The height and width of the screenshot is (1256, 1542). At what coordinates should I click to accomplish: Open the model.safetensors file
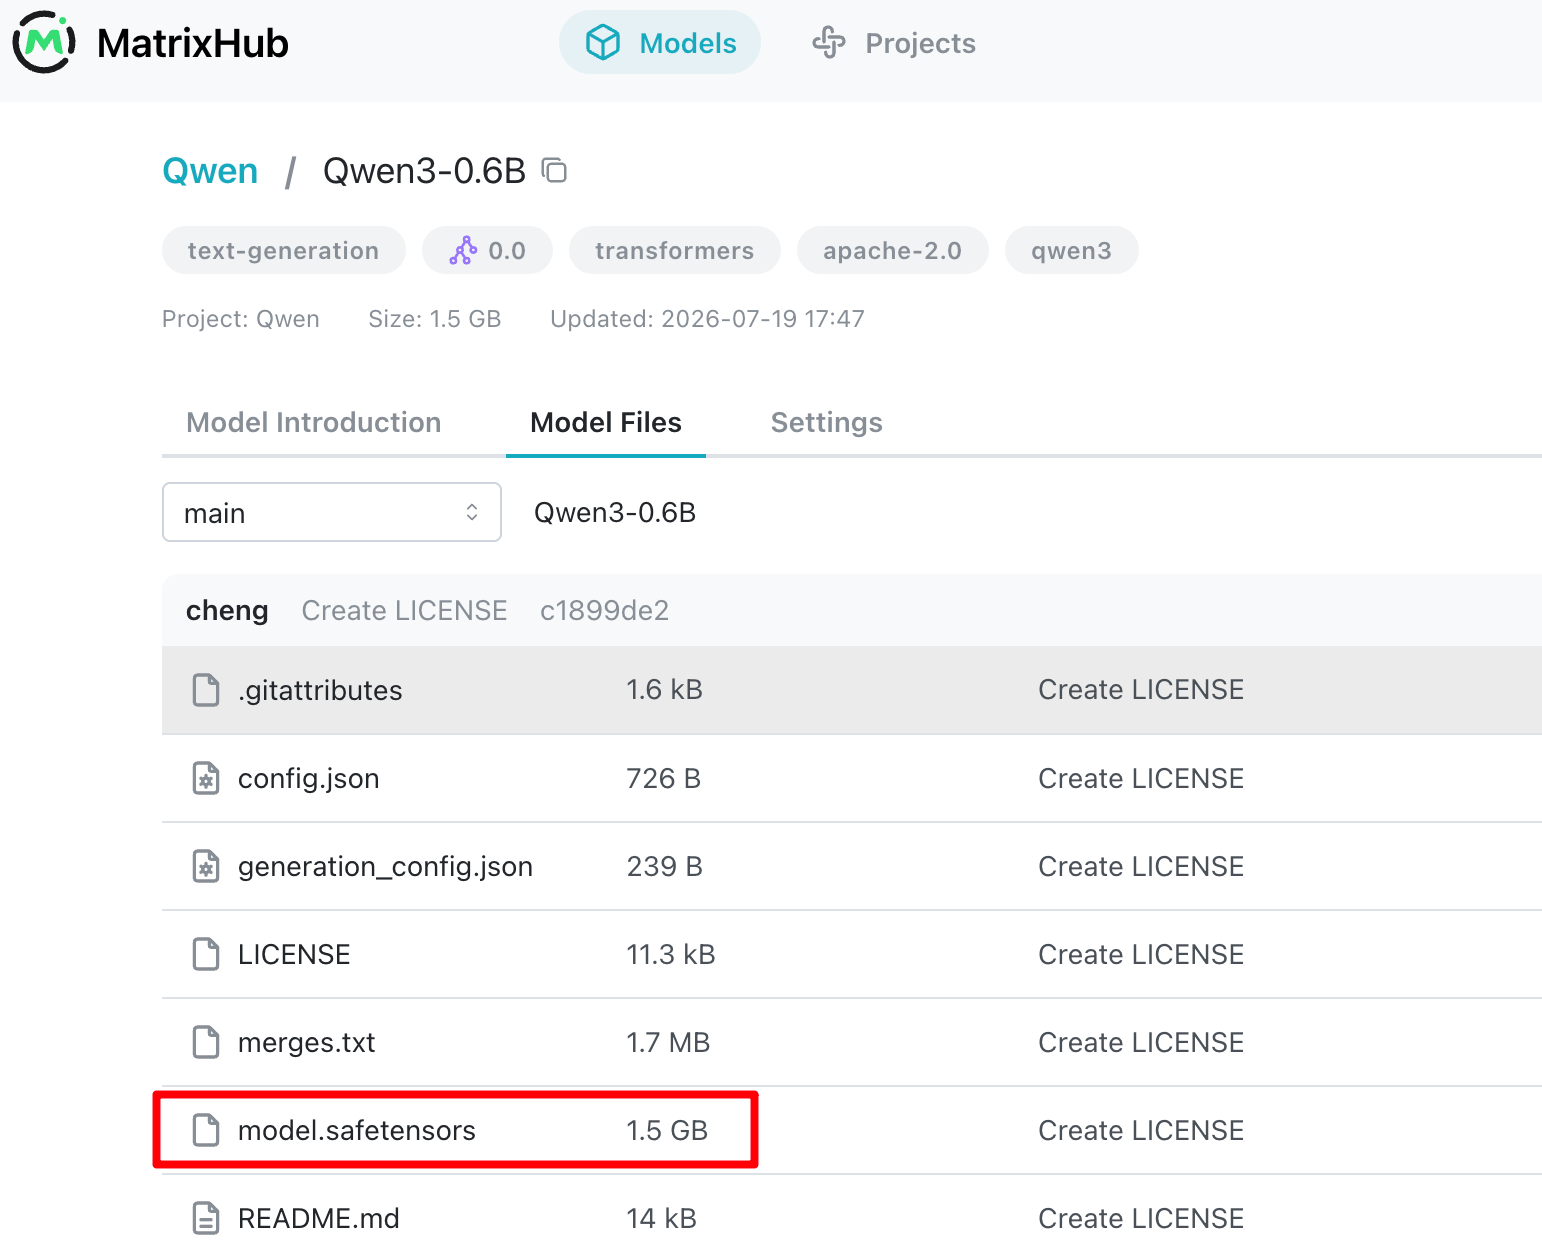357,1130
